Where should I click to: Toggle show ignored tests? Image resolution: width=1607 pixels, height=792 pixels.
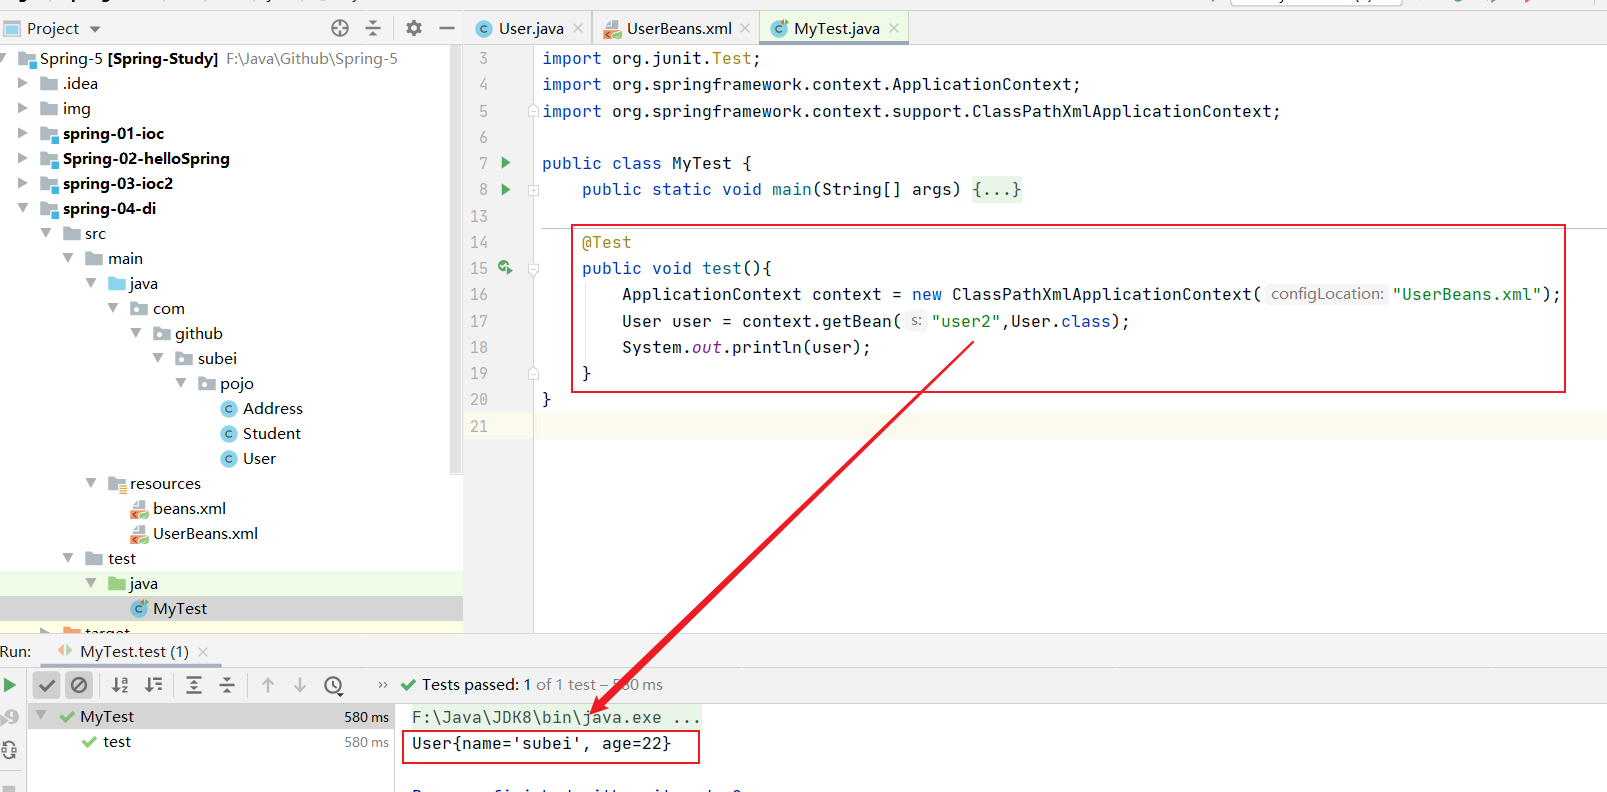point(79,685)
